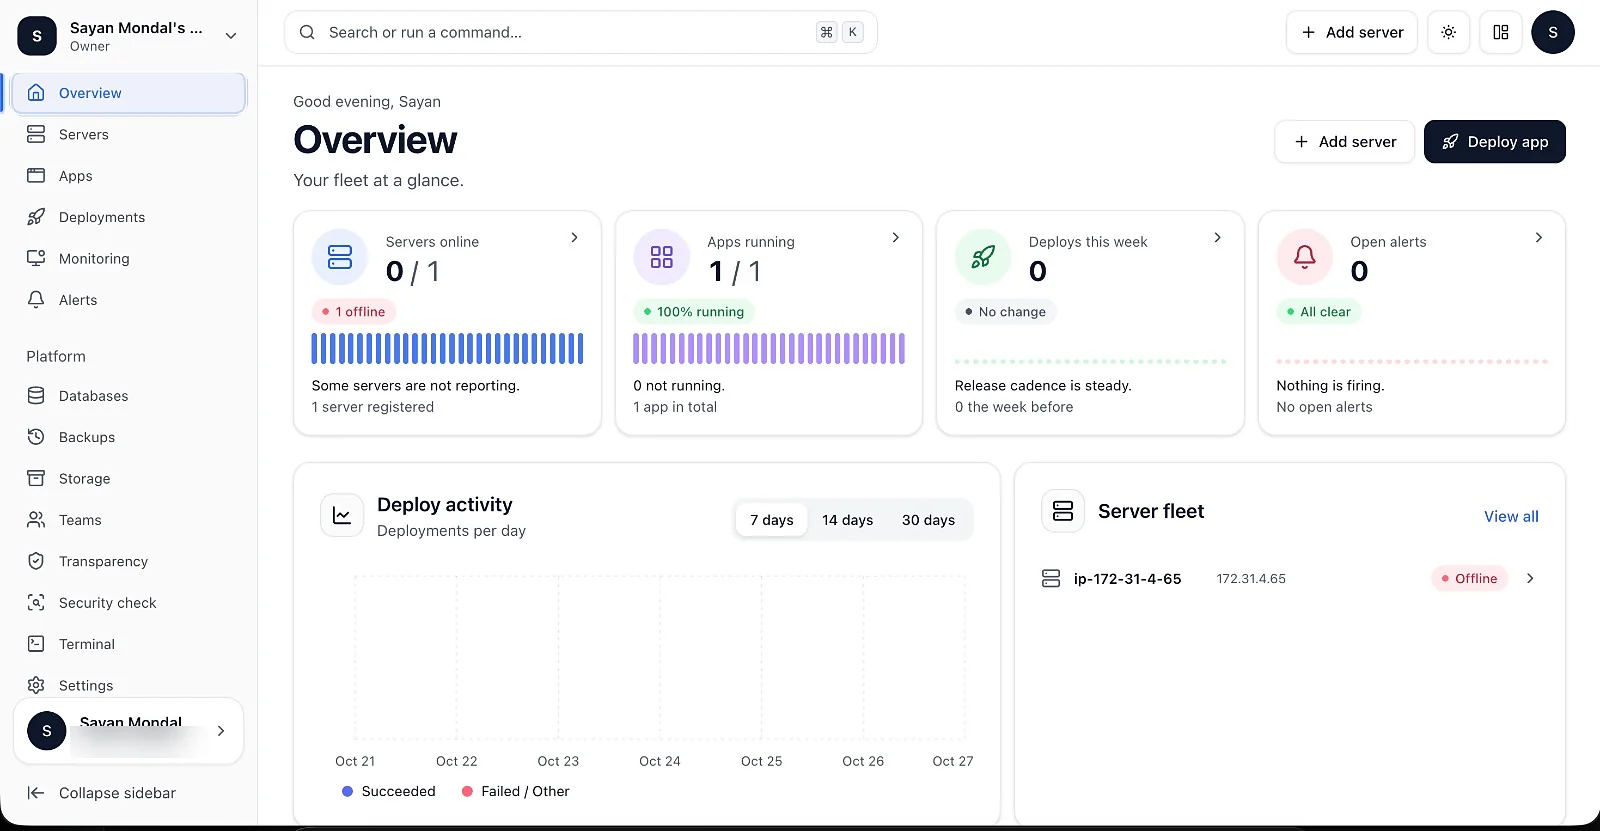Click the Backups clock icon
This screenshot has width=1600, height=831.
[36, 437]
